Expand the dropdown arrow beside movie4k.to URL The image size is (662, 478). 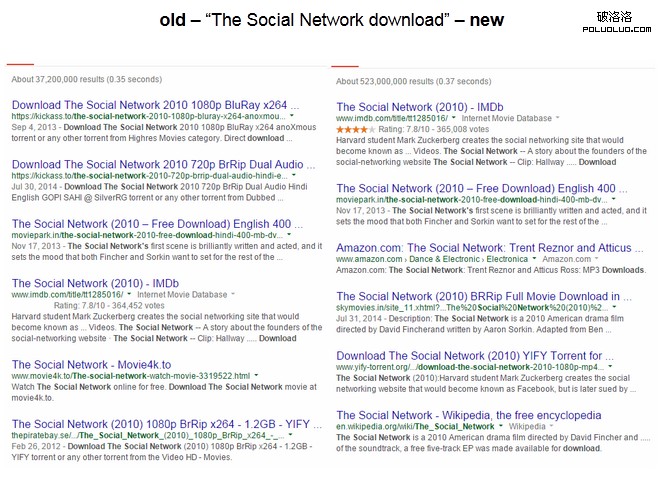point(258,376)
